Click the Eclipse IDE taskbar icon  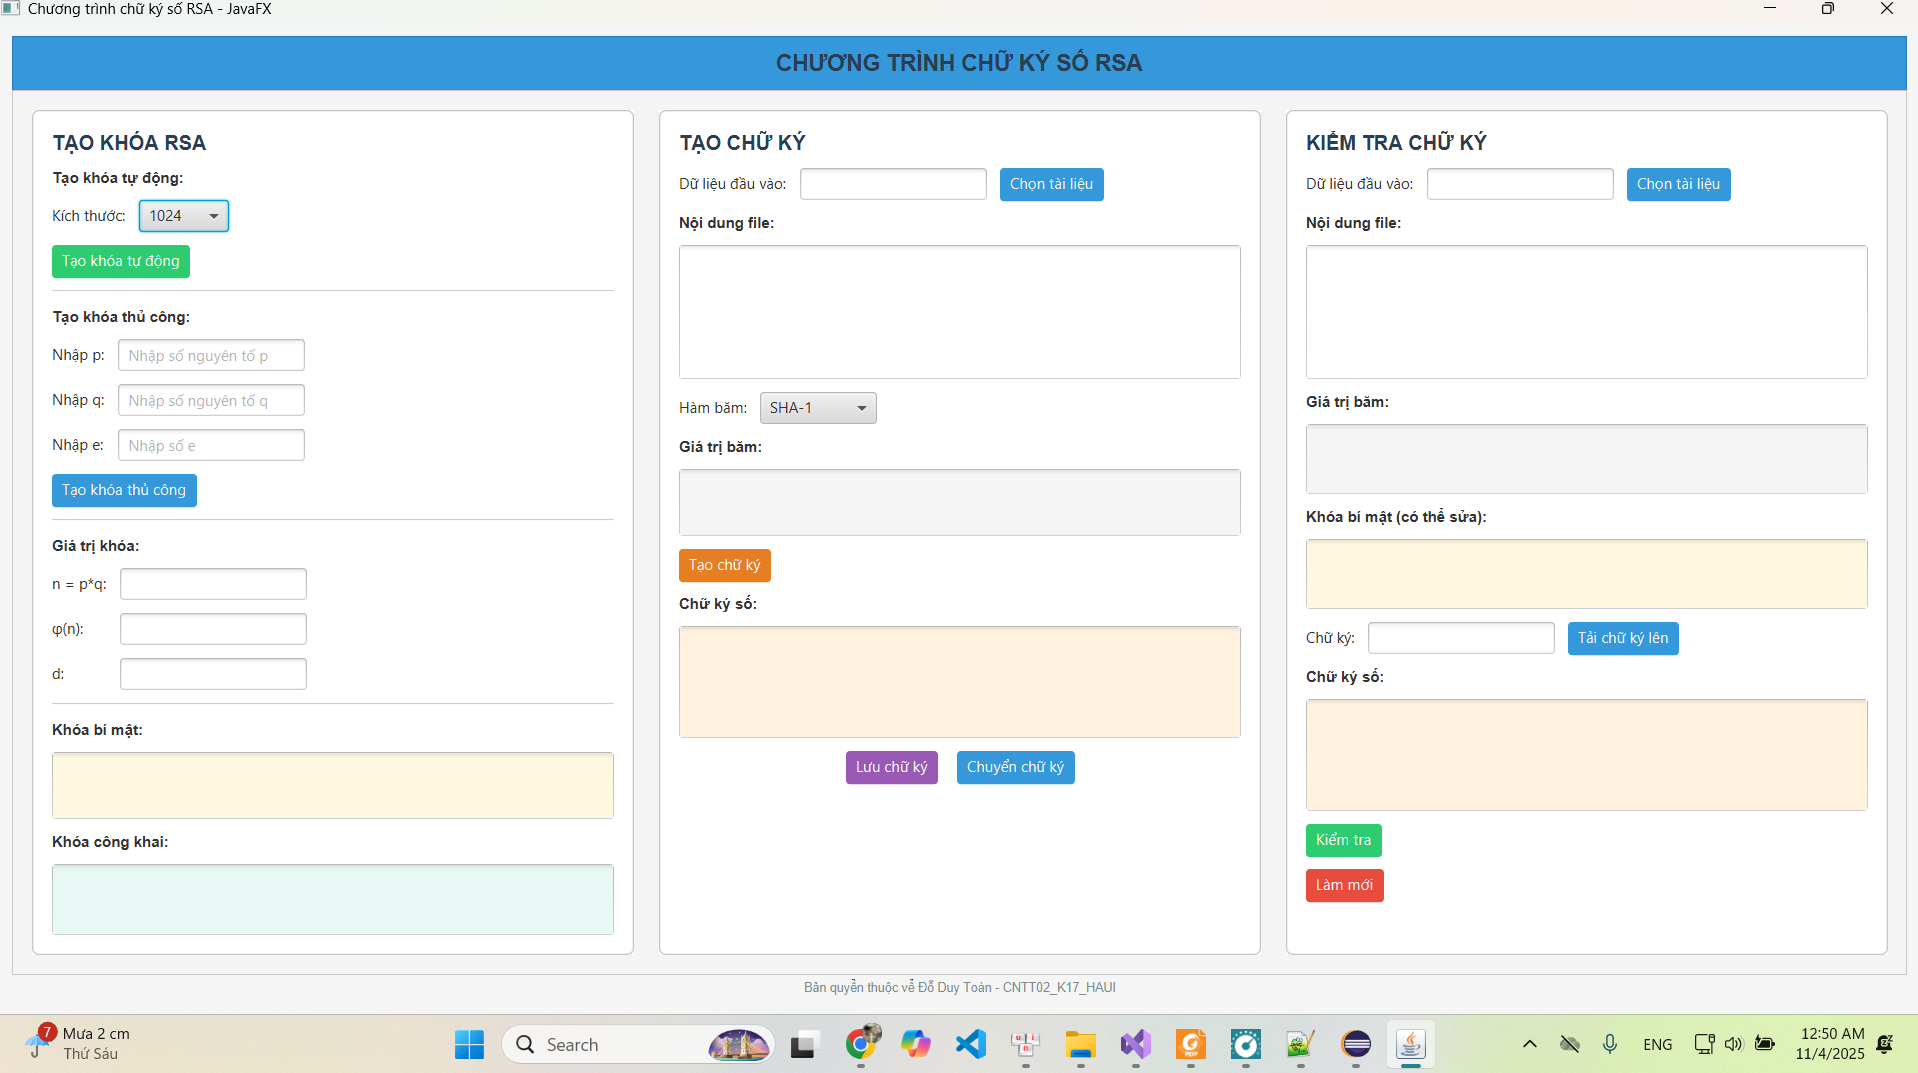coord(1356,1044)
